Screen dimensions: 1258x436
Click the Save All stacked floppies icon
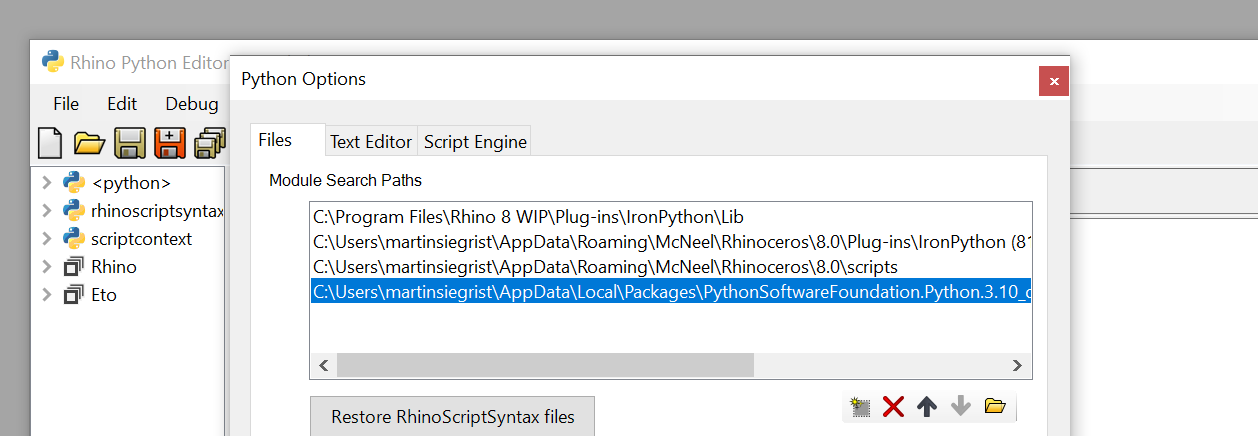(209, 143)
